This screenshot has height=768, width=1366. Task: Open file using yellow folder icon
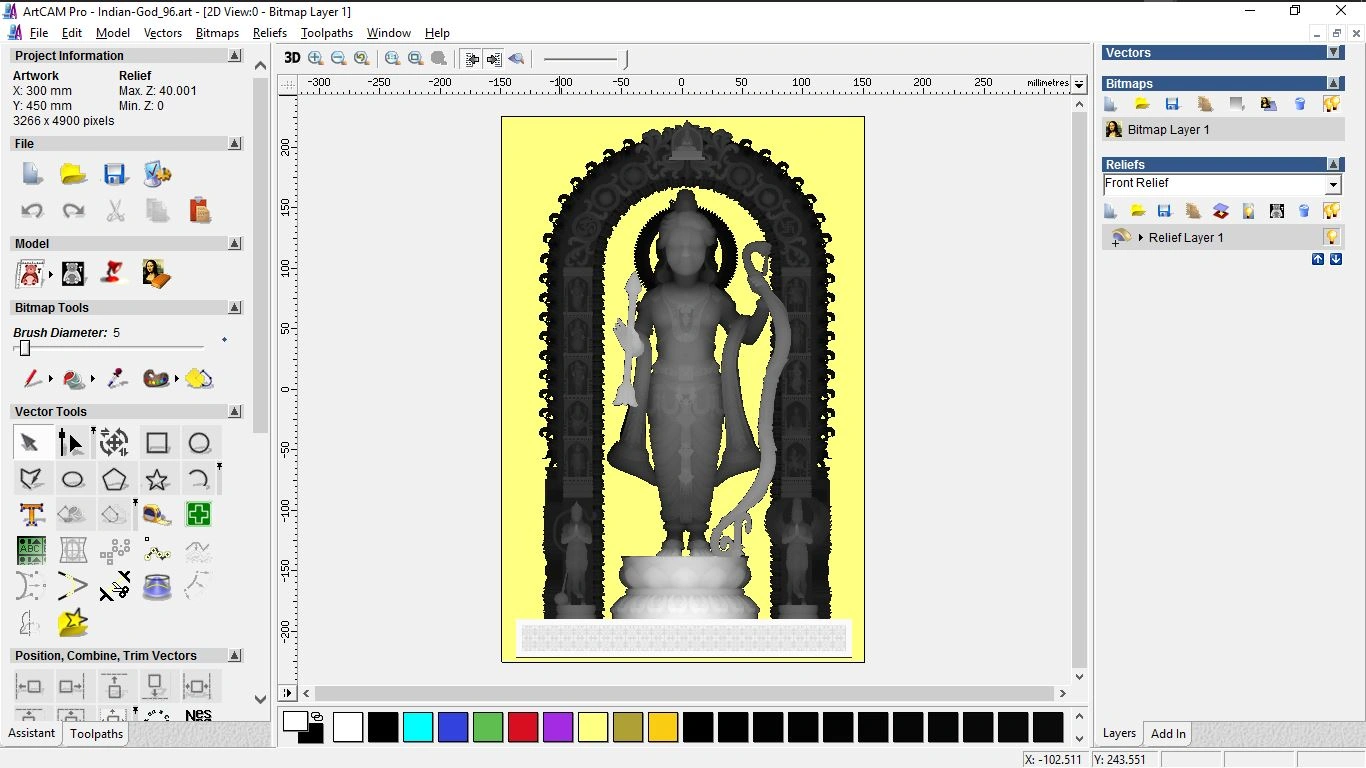73,174
